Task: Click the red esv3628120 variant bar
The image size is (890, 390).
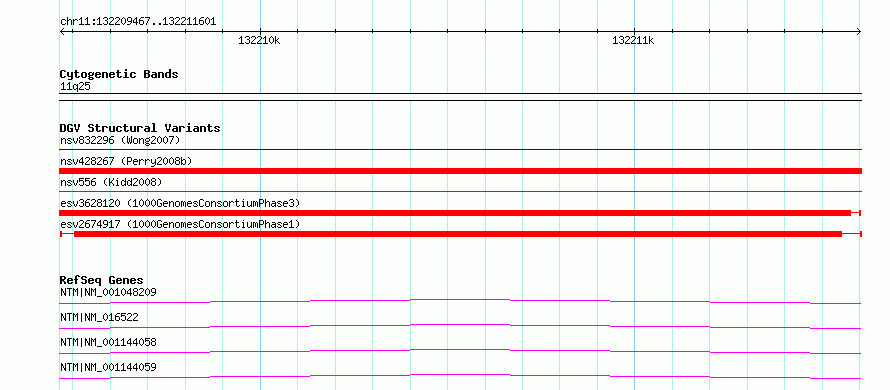Action: point(461,213)
